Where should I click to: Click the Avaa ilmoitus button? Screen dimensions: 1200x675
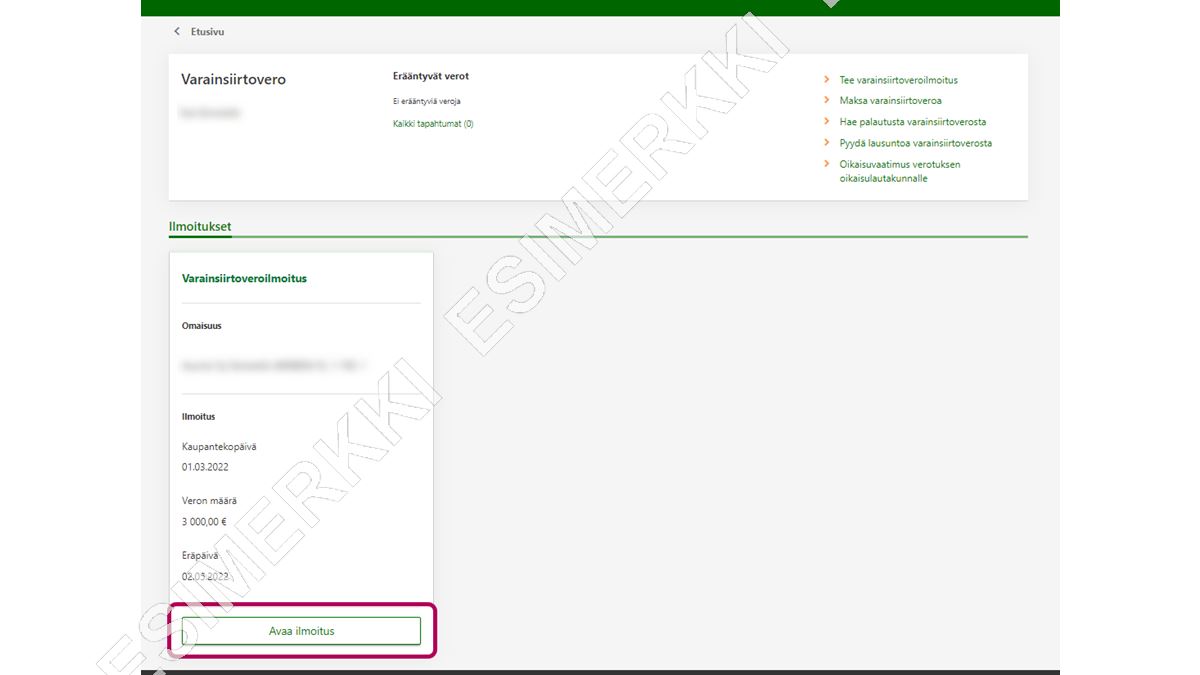[x=301, y=631]
